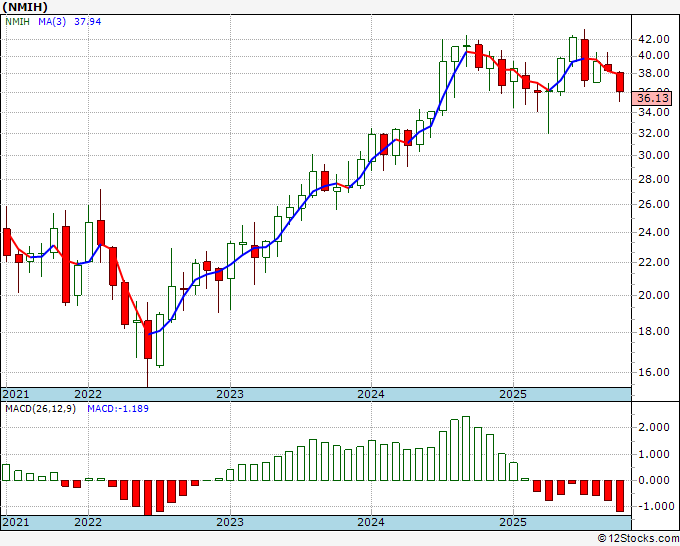Click the 2.000 MACD axis label

pyautogui.click(x=653, y=427)
